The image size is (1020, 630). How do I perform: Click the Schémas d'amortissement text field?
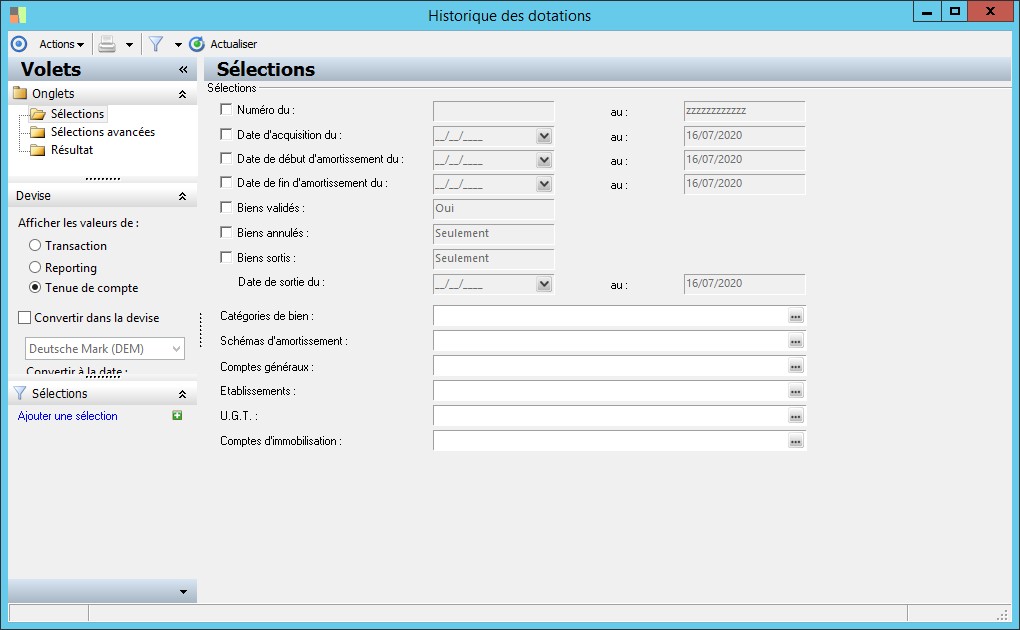[x=610, y=341]
